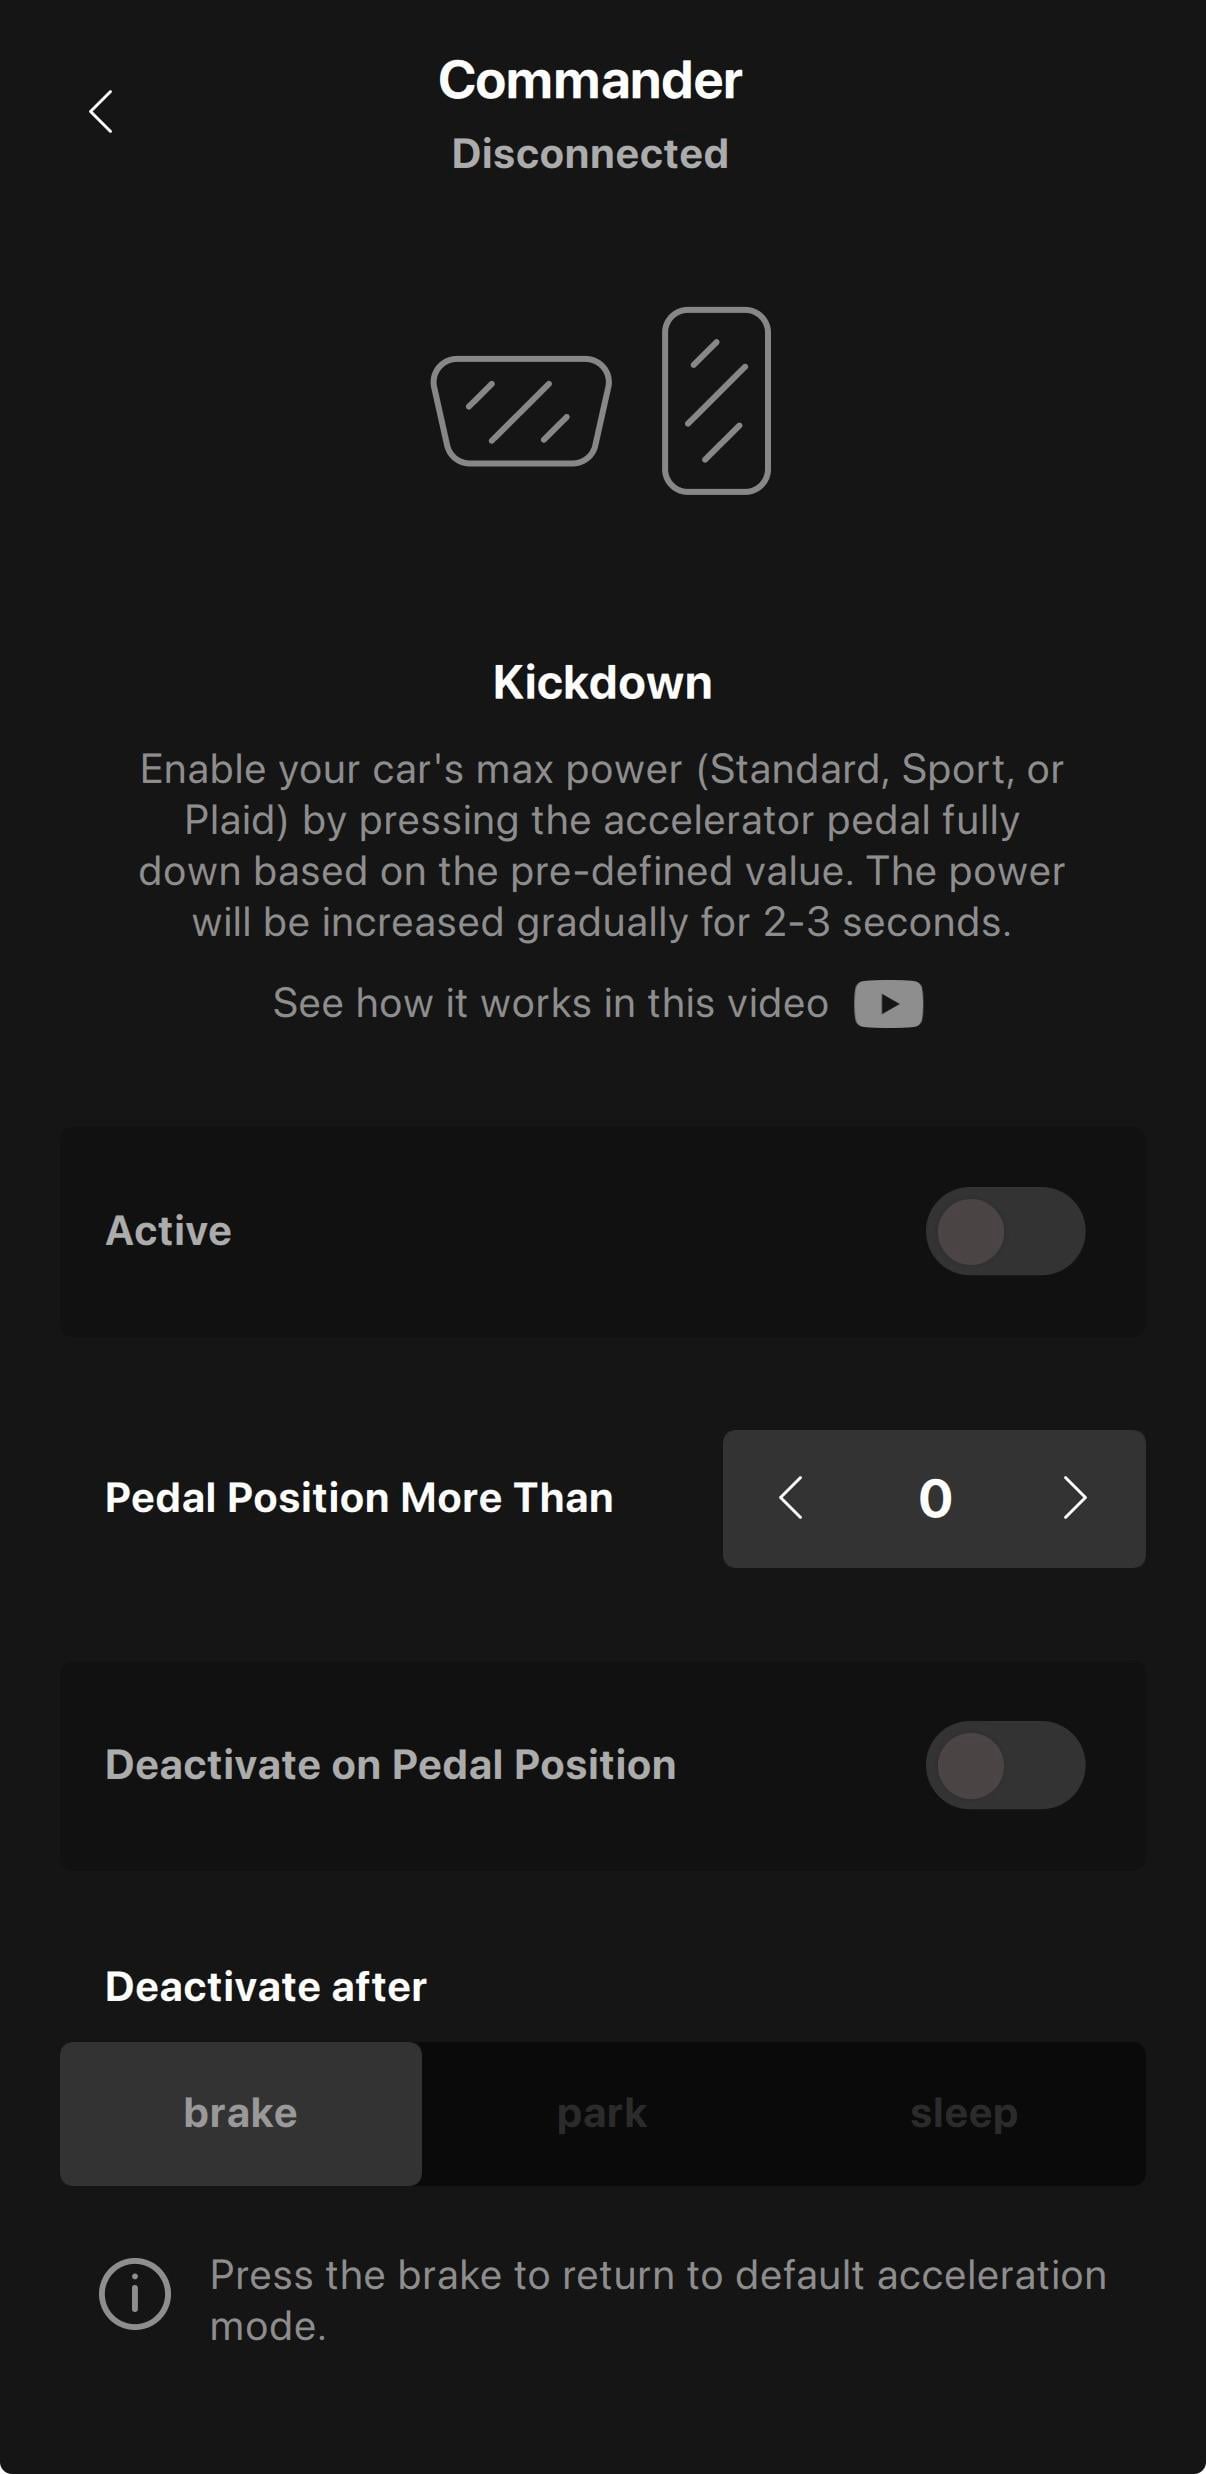This screenshot has height=2474, width=1206.
Task: Click the pedal position value 0
Action: tap(935, 1498)
